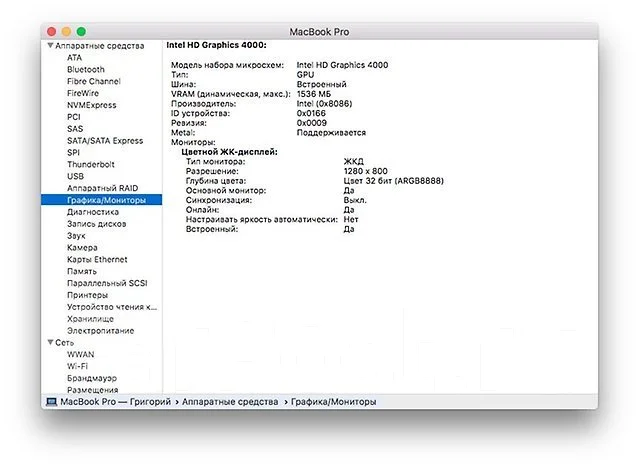This screenshot has width=640, height=469.
Task: Close window with the red button
Action: coord(51,31)
